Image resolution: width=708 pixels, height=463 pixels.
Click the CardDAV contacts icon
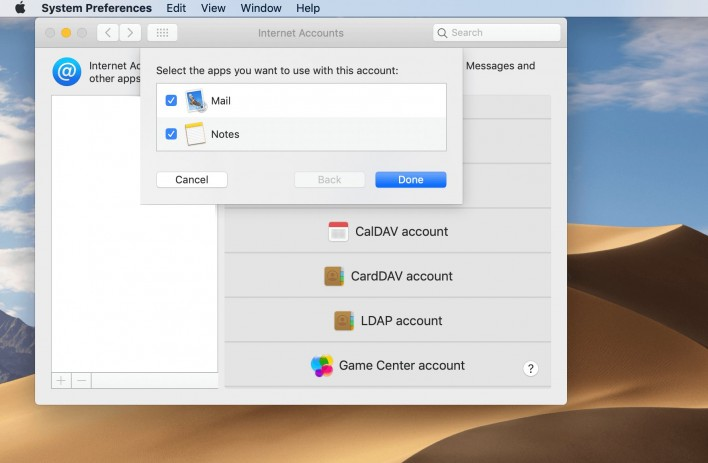334,276
